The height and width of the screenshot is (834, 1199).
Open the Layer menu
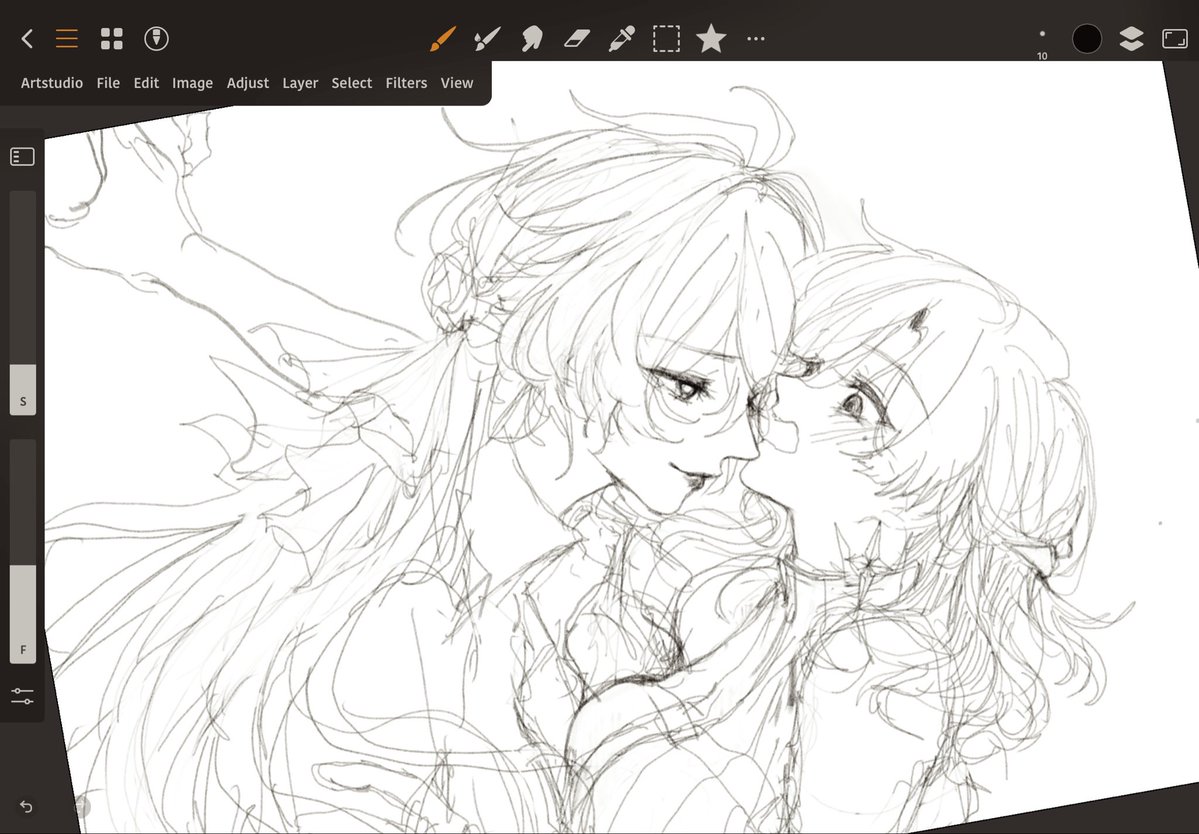click(x=300, y=83)
